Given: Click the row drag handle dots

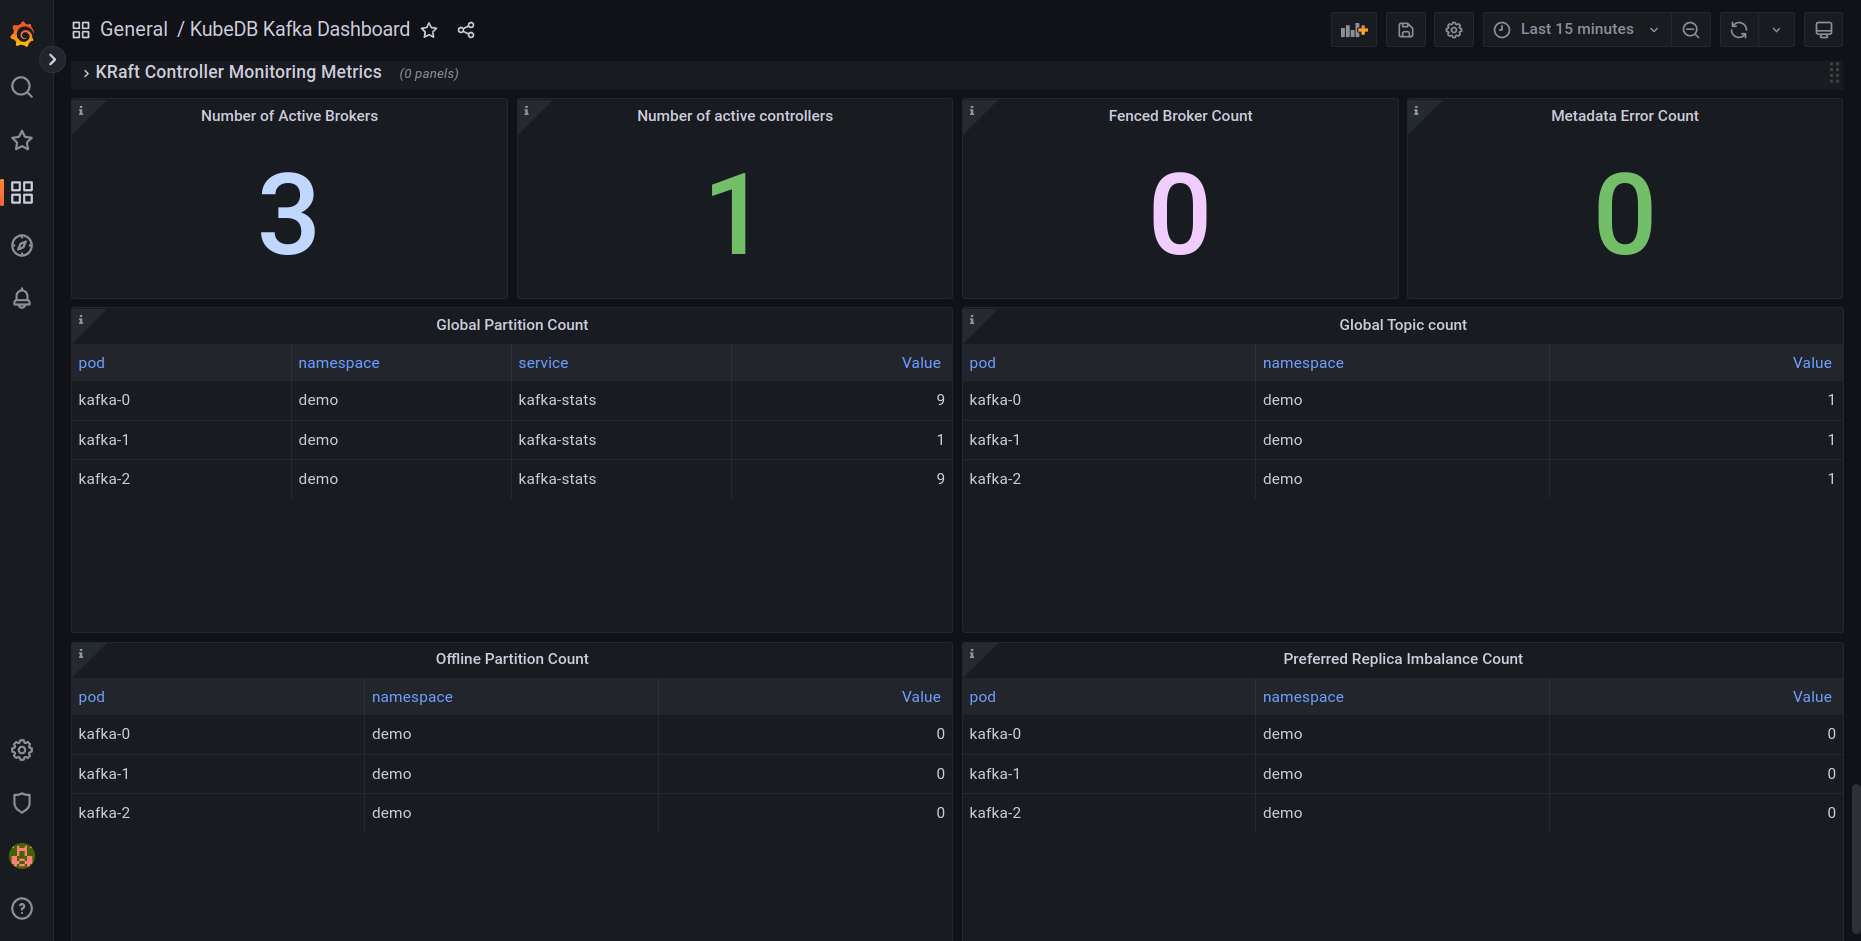Looking at the screenshot, I should (x=1834, y=72).
